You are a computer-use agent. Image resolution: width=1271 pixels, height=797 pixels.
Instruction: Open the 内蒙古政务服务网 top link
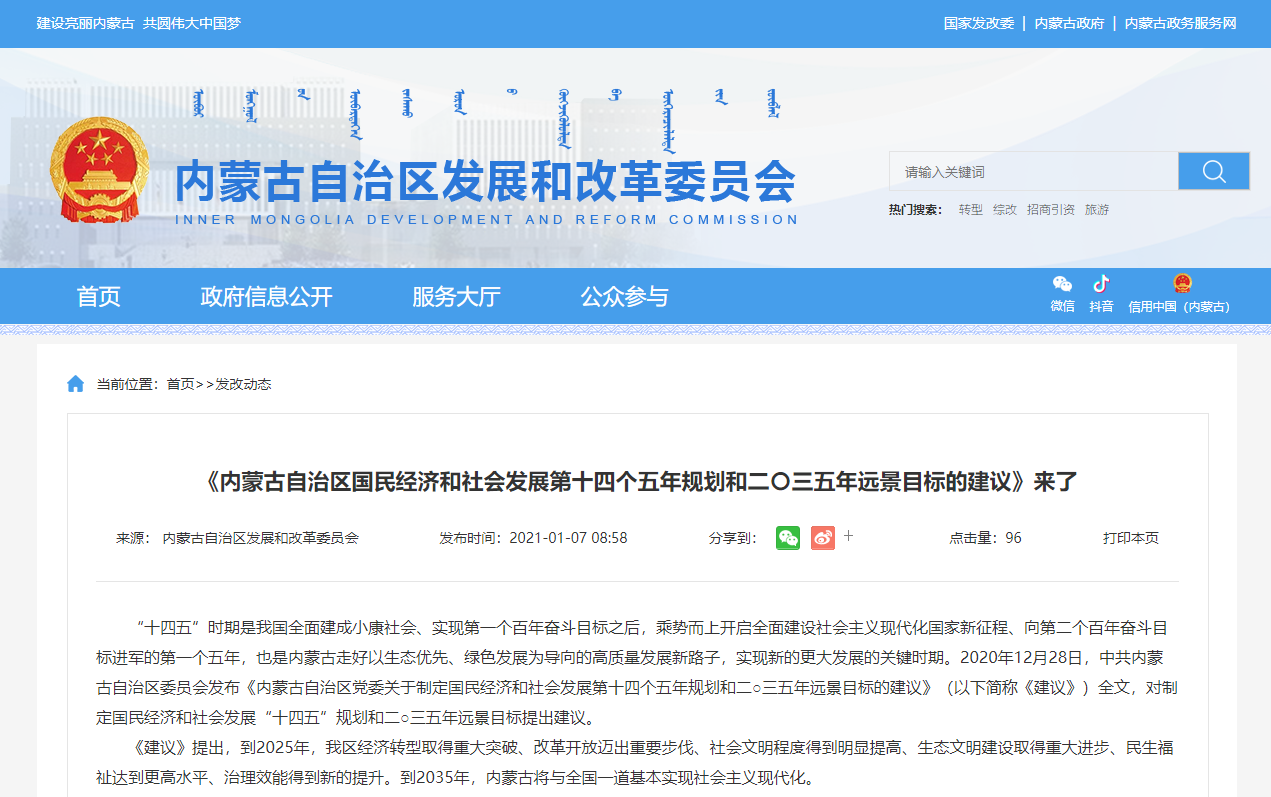tap(1180, 23)
